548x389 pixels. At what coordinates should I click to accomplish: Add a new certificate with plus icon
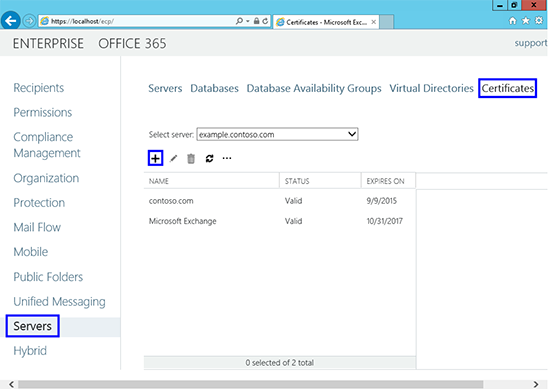pyautogui.click(x=156, y=158)
